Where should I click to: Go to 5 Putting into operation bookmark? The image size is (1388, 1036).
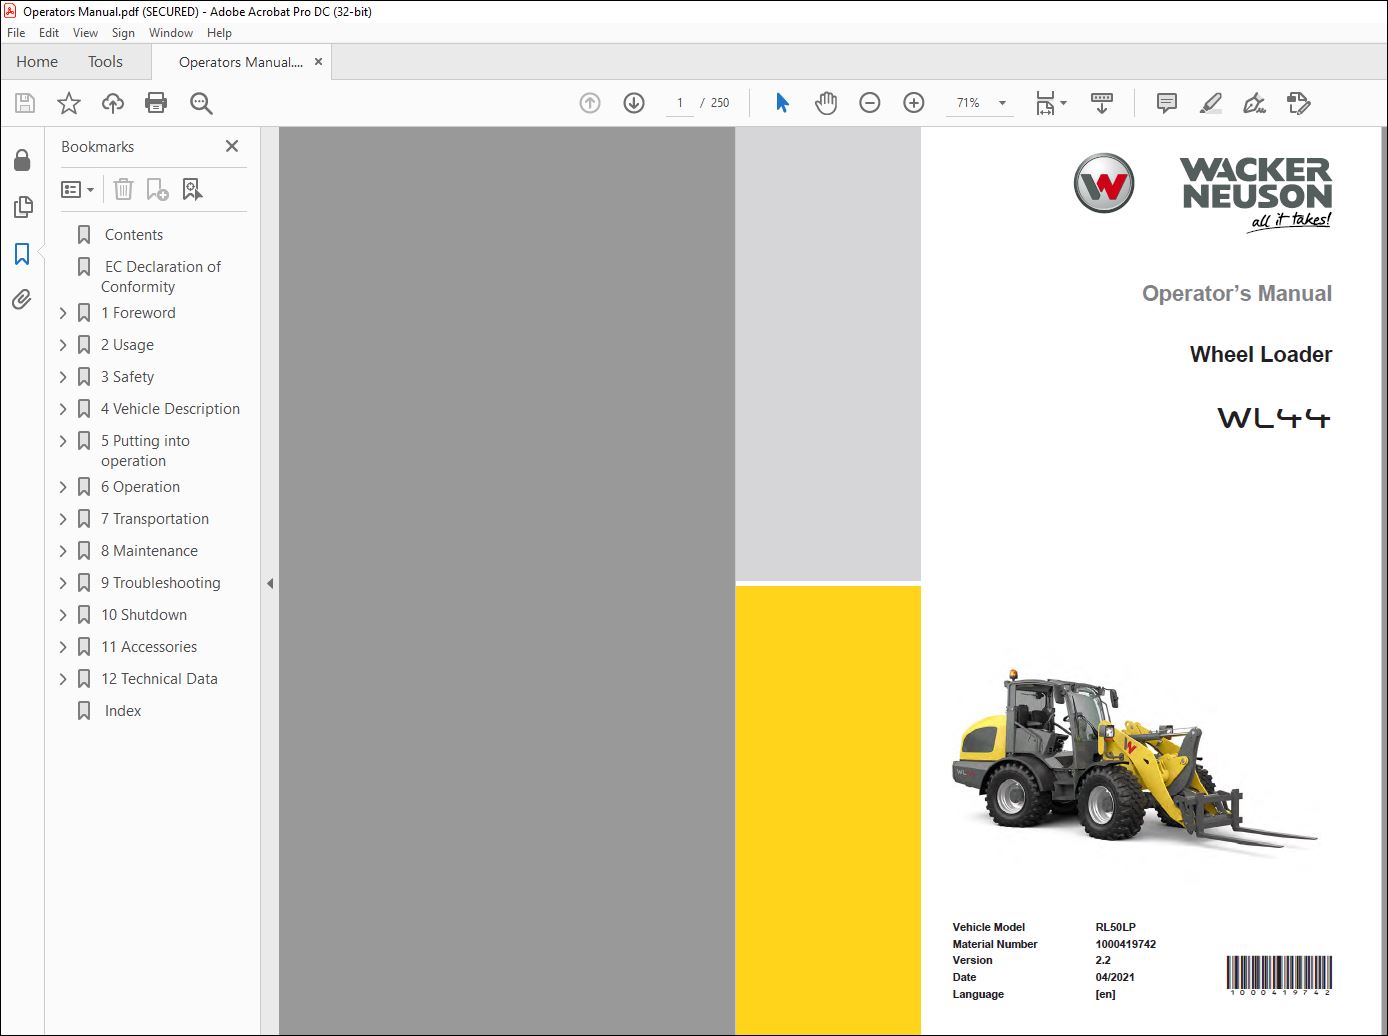[x=145, y=451]
